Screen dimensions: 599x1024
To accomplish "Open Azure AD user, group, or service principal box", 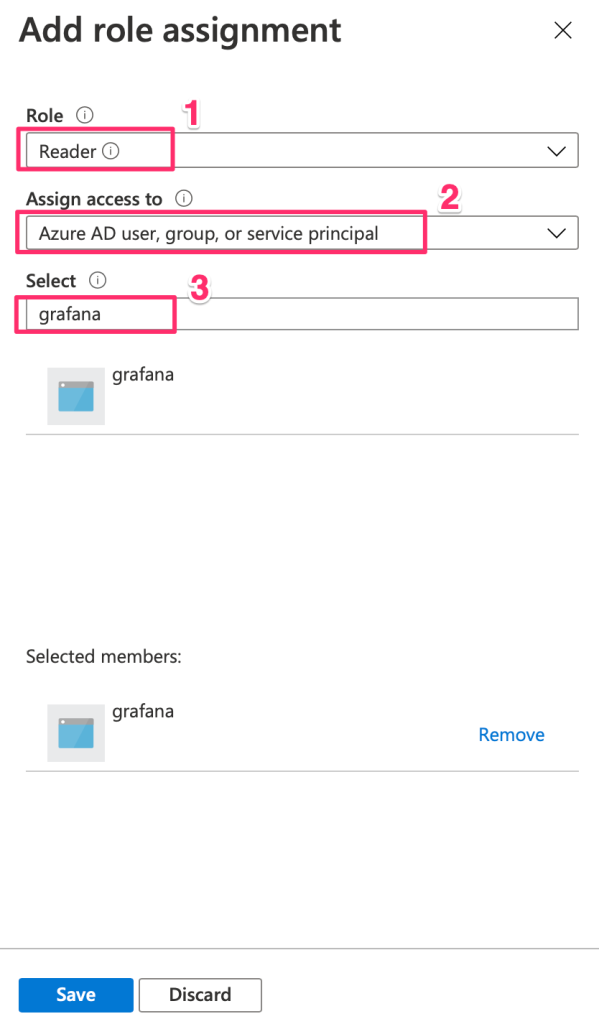I will (302, 232).
